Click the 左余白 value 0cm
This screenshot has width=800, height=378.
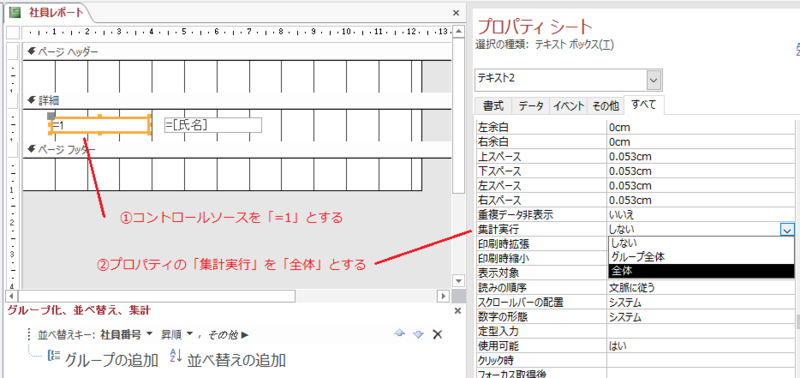tap(702, 128)
